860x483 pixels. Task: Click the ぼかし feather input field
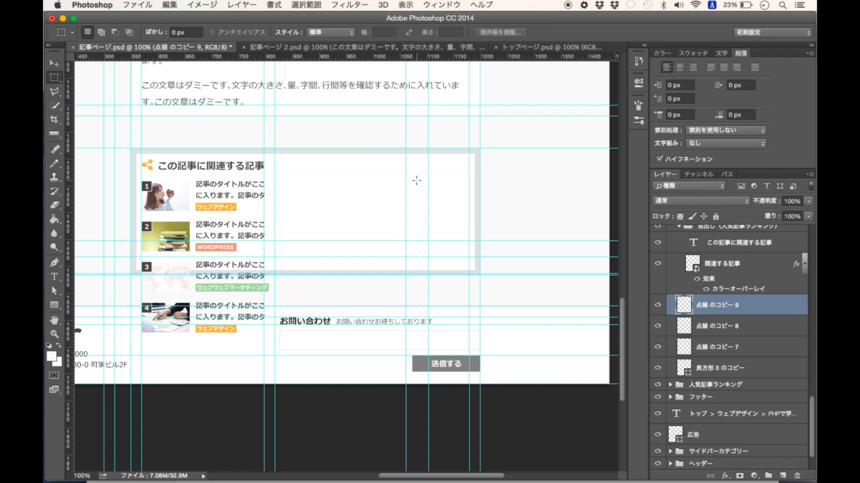tap(185, 32)
